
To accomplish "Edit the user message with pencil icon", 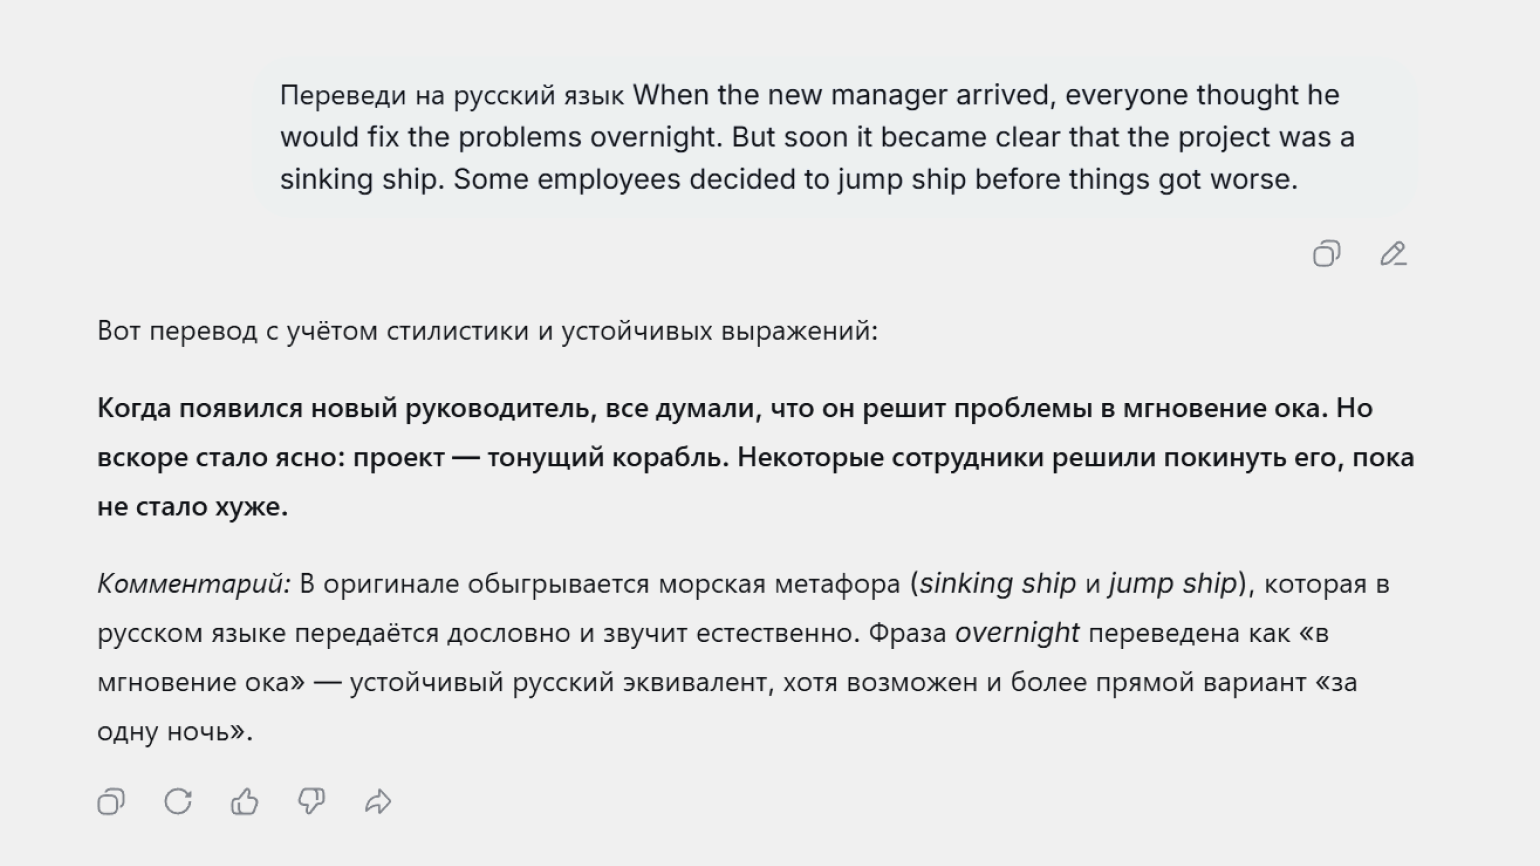I will point(1393,254).
